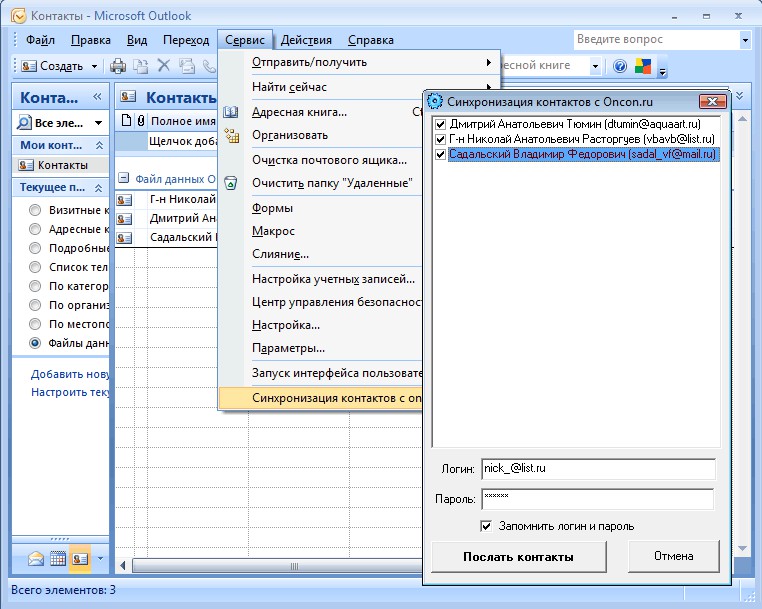Screen dimensions: 762x609
Task: Click the gear icon in sync dialog title
Action: (434, 102)
